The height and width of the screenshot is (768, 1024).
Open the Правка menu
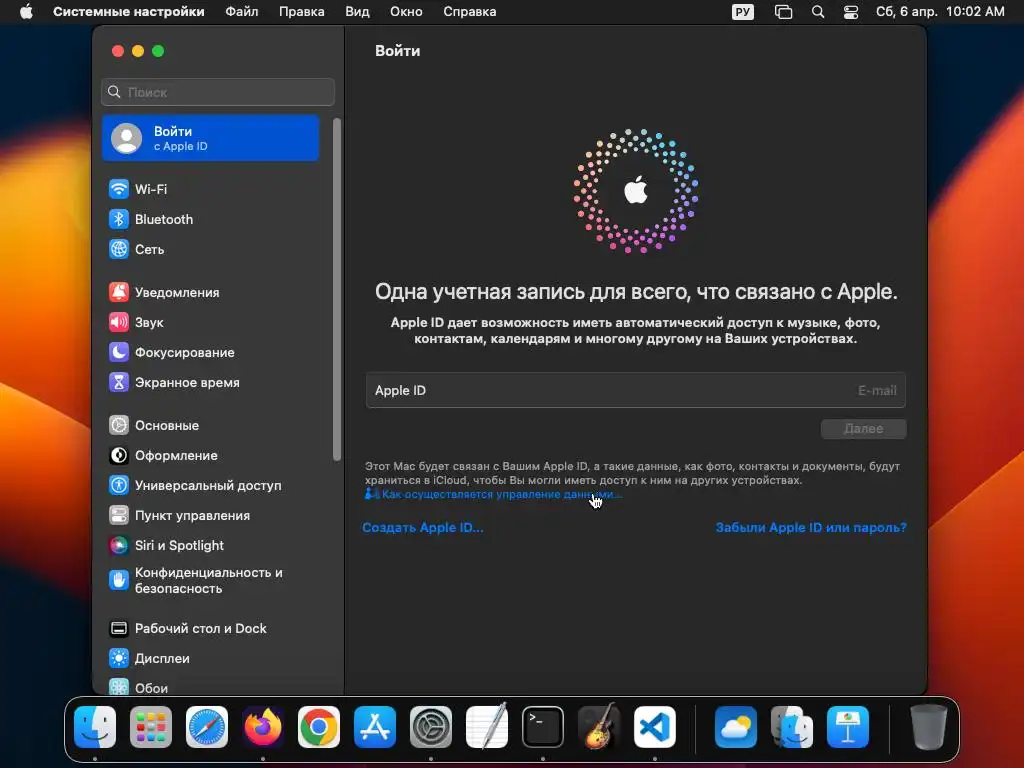pos(302,12)
